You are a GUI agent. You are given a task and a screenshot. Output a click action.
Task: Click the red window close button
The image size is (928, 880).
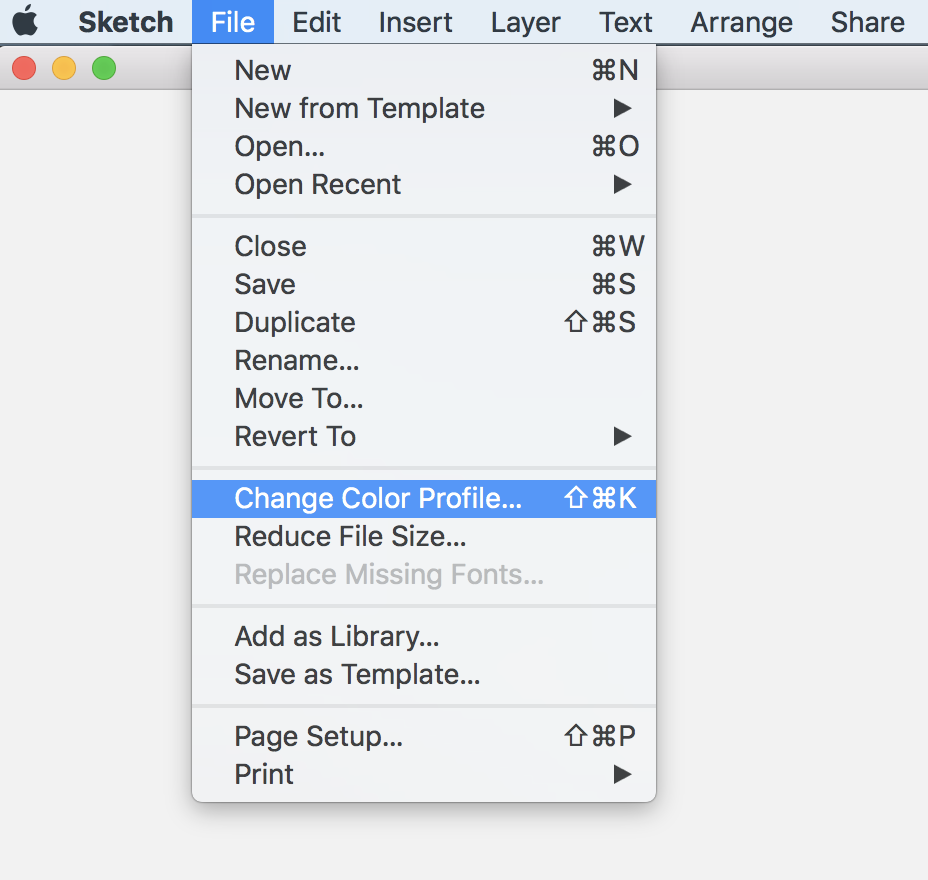click(x=24, y=68)
